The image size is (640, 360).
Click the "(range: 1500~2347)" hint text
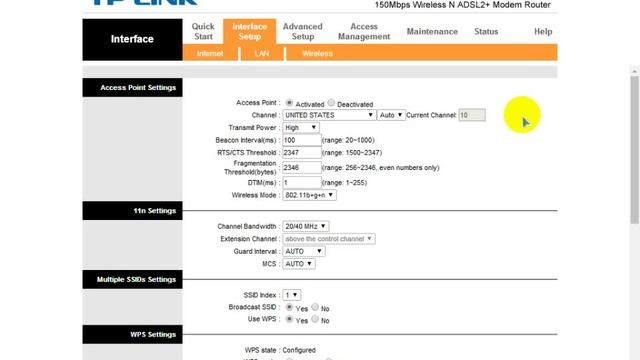[x=352, y=153]
